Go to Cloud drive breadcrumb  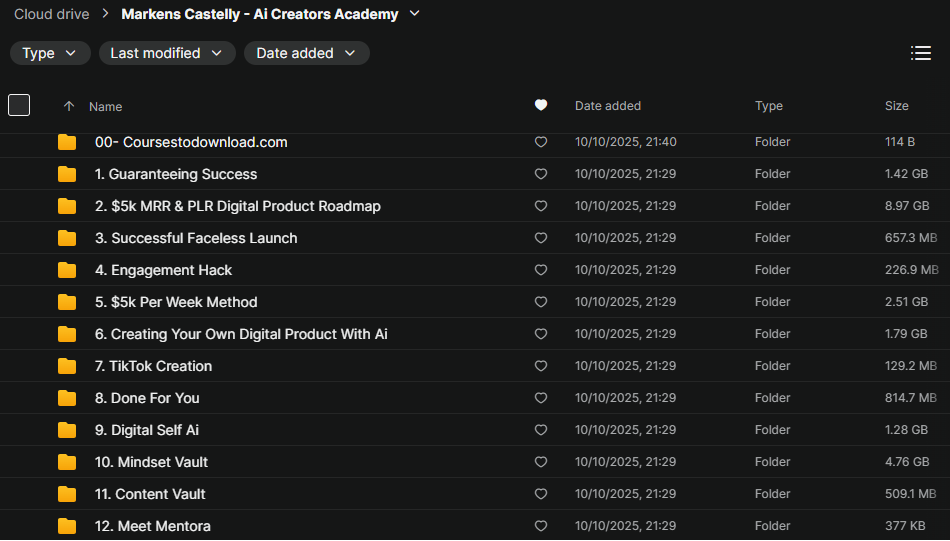coord(51,14)
